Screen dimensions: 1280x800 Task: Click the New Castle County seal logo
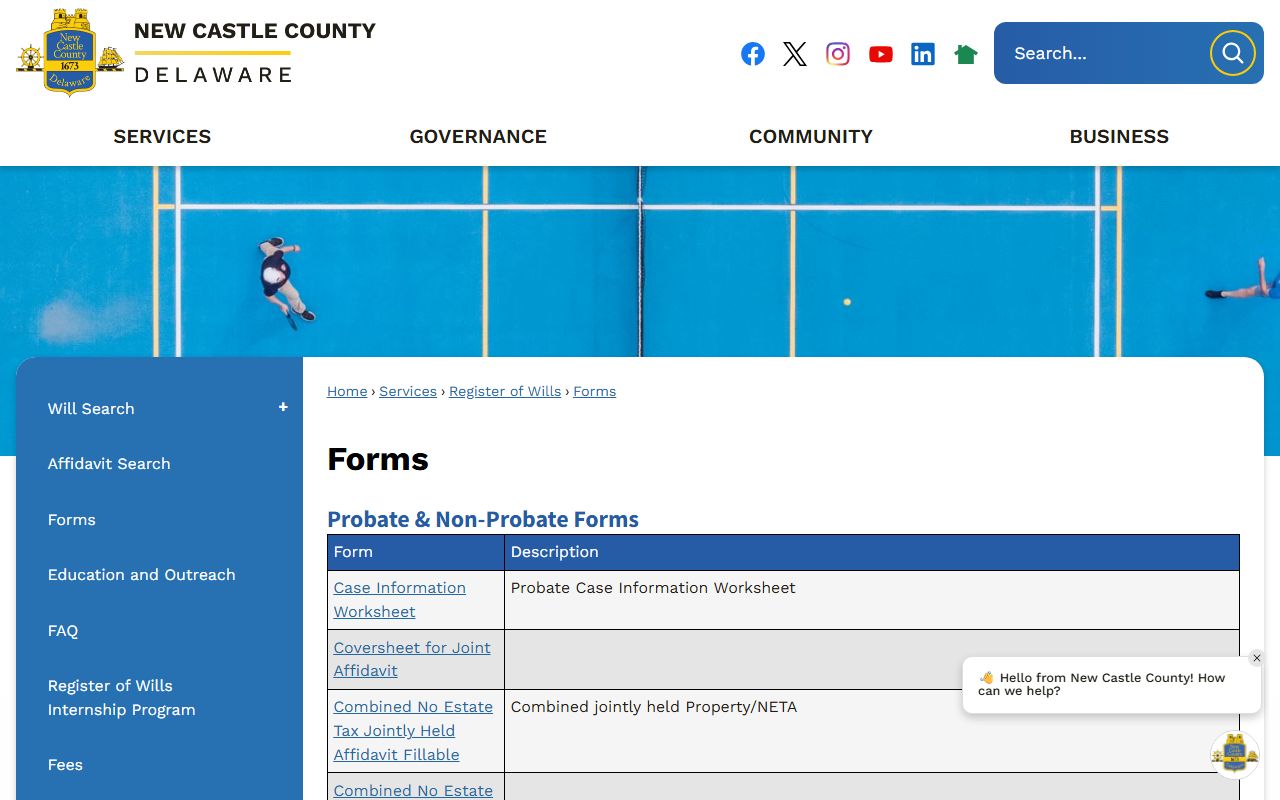(70, 52)
